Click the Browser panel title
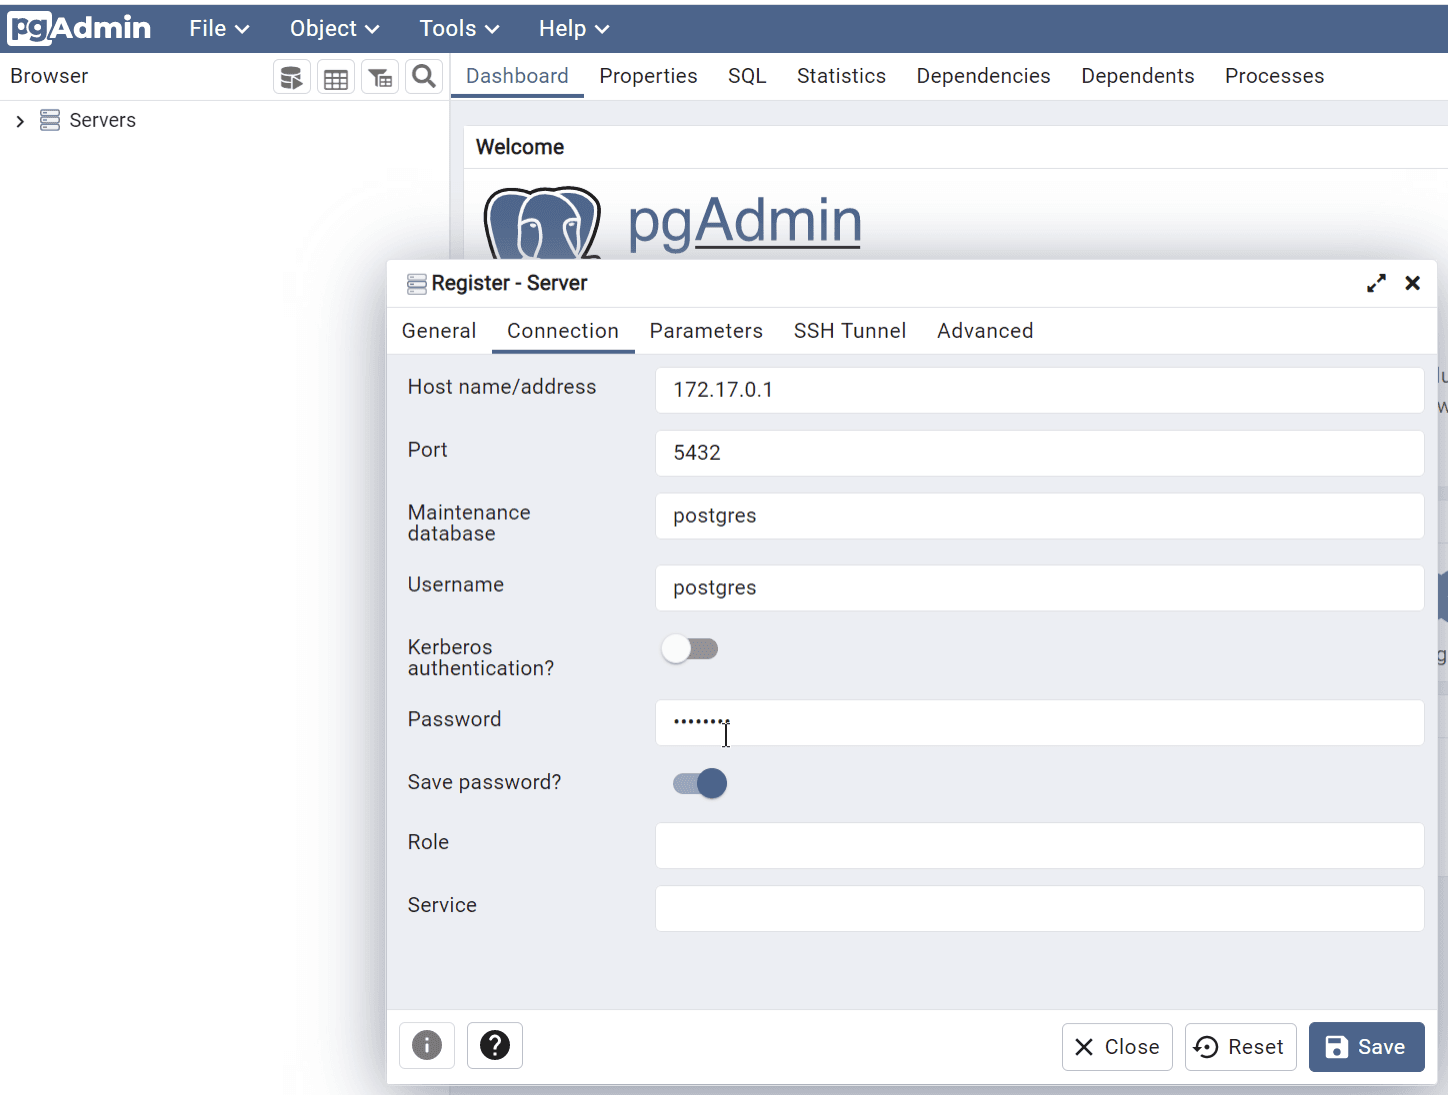The width and height of the screenshot is (1448, 1095). click(49, 76)
